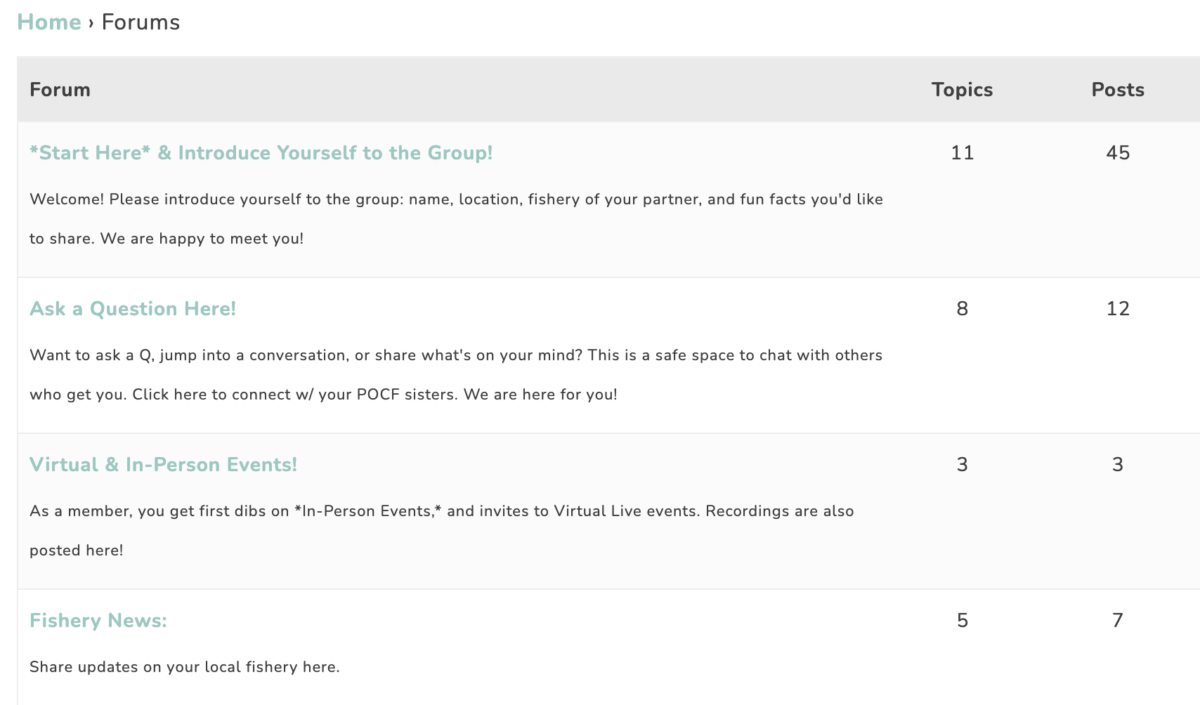The image size is (1200, 705).
Task: Click the Virtual Events description text
Action: click(x=440, y=511)
